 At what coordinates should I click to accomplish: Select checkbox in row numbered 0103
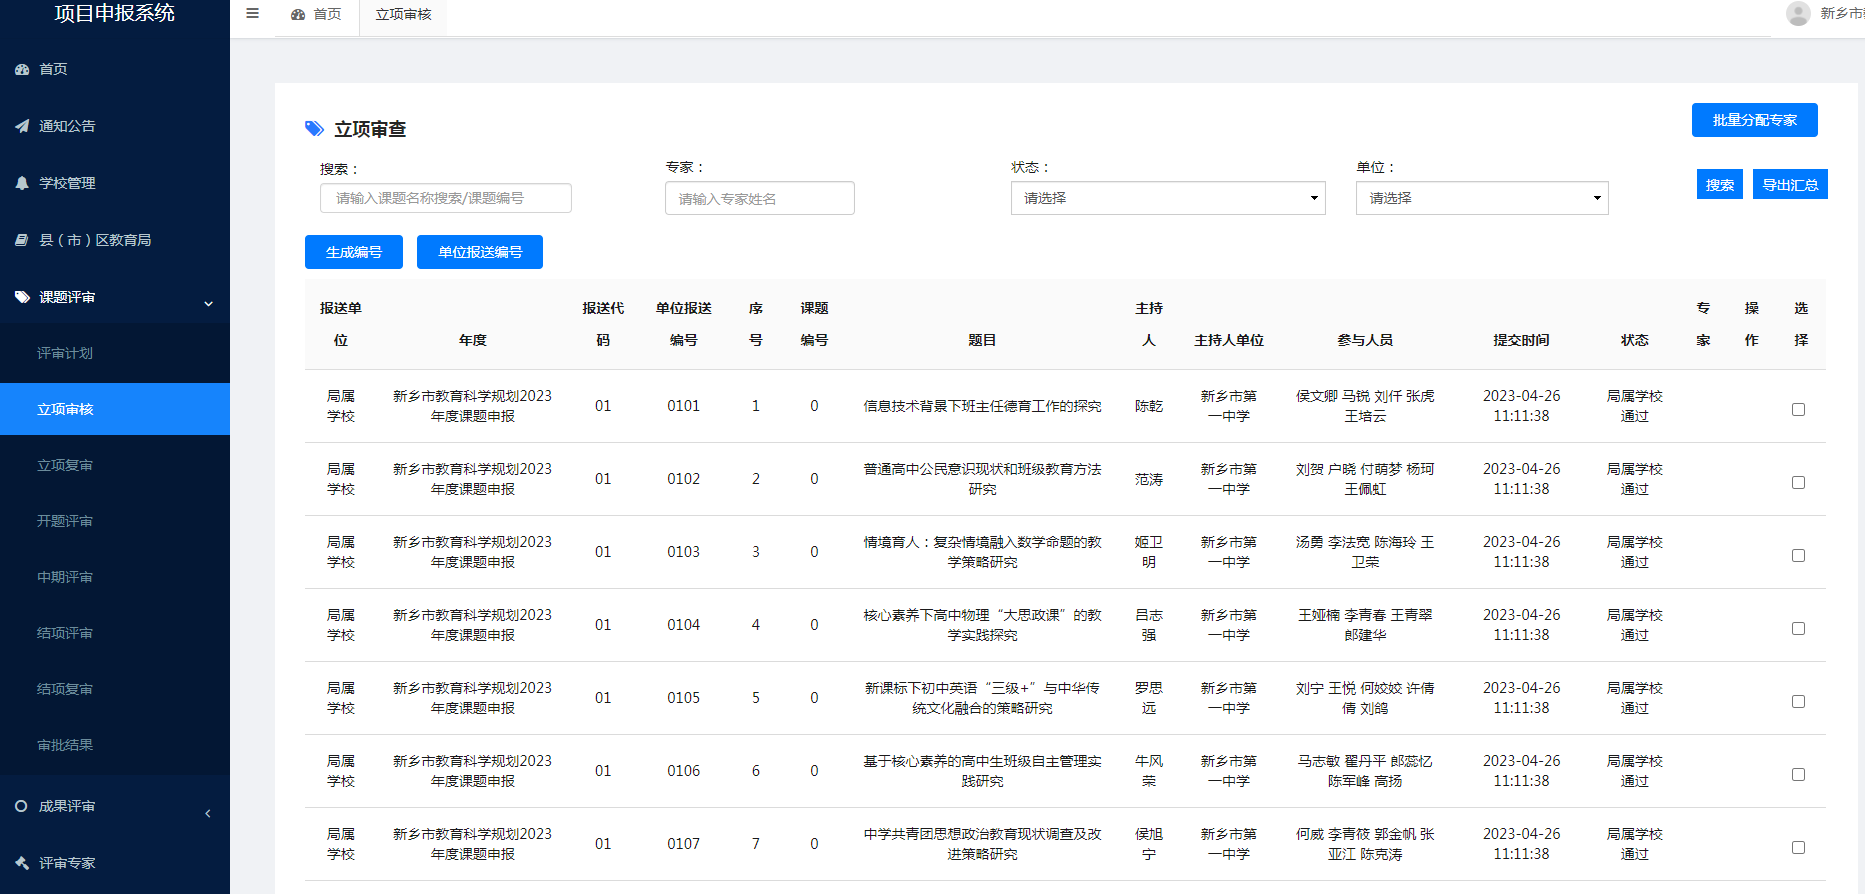(x=1798, y=555)
